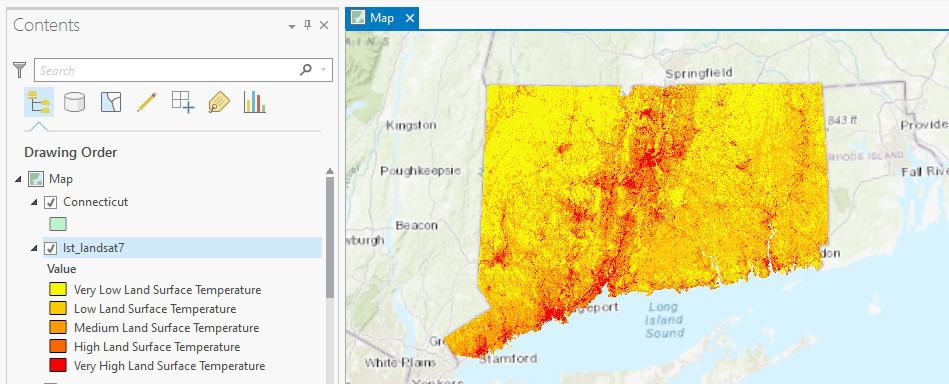This screenshot has height=384, width=949.
Task: Click the 'Value' legend heading
Action: (62, 269)
